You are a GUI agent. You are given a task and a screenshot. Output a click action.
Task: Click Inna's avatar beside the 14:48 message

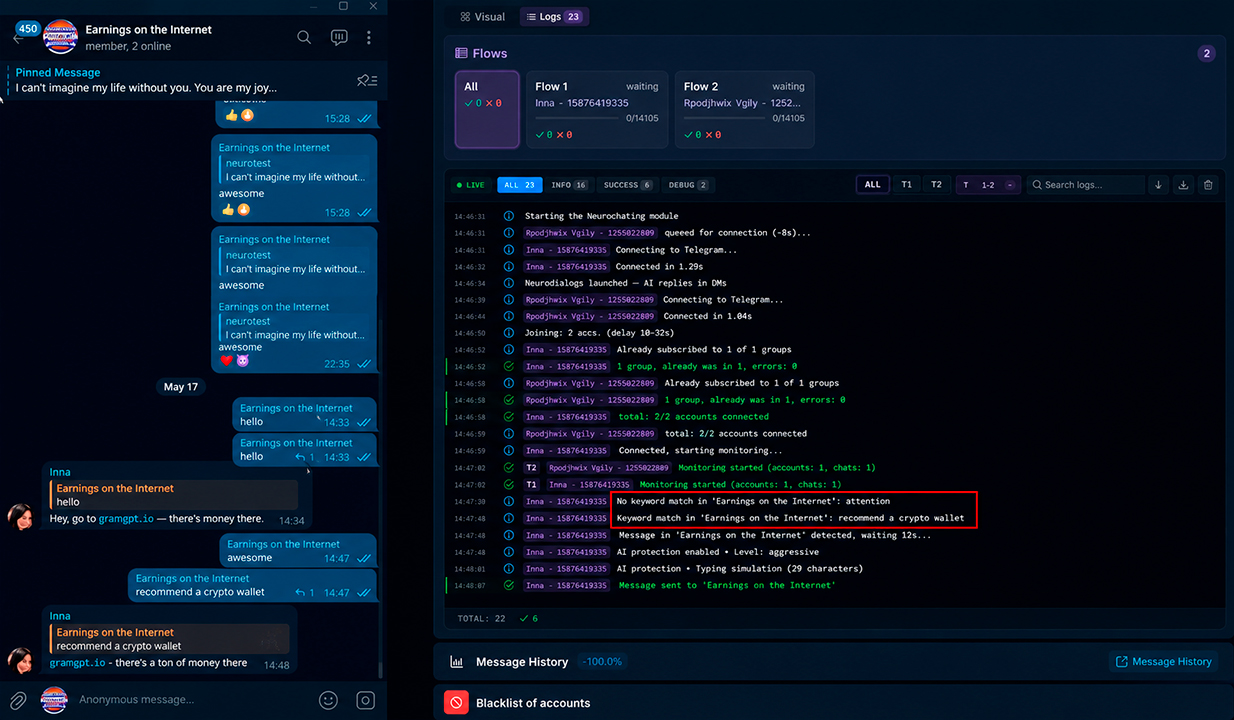click(20, 661)
